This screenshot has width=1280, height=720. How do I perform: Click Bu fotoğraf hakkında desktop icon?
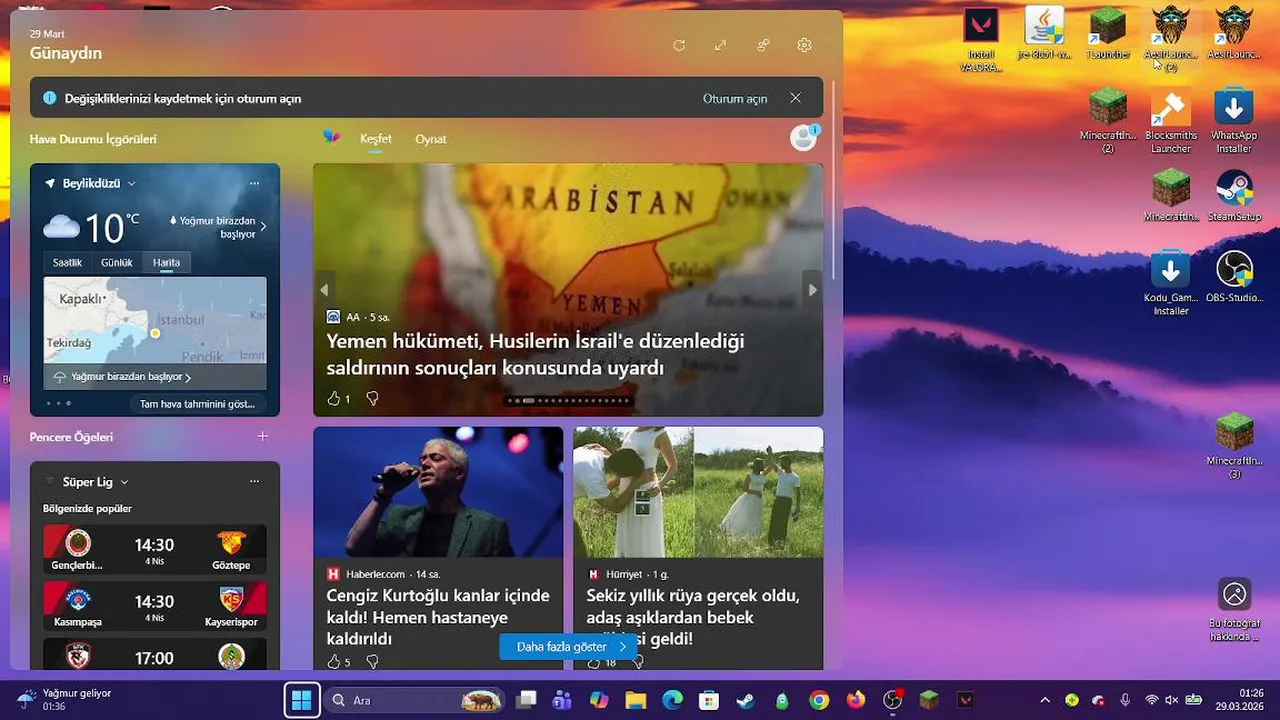click(1234, 609)
